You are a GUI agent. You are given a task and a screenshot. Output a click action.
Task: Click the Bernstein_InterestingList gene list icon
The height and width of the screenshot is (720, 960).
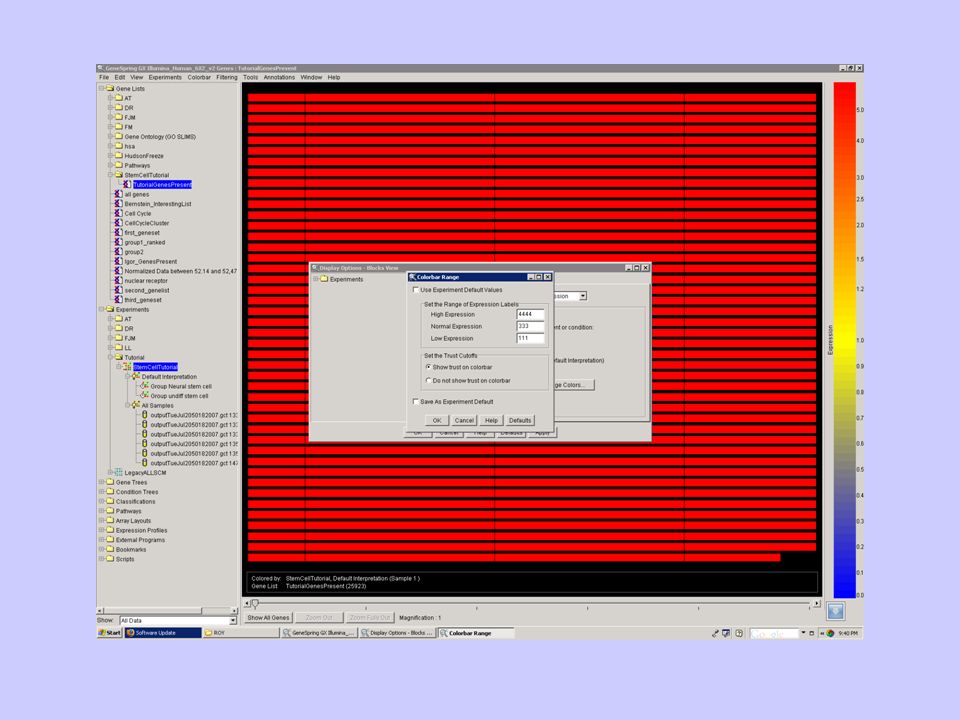[119, 204]
